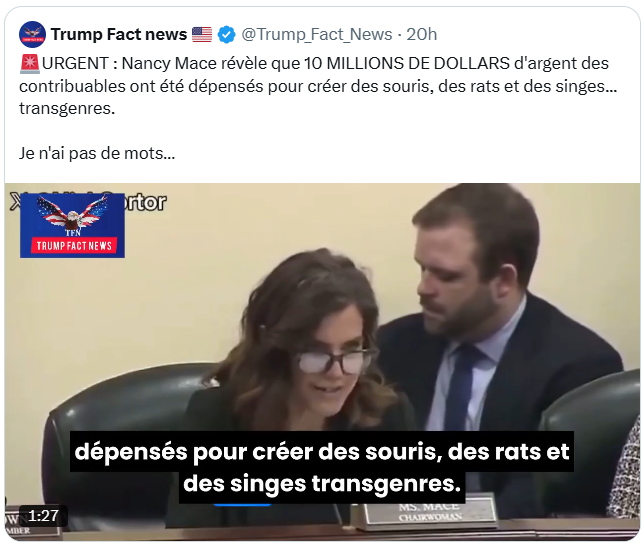Open the 20h timestamp link
Image resolution: width=644 pixels, height=546 pixels.
click(x=422, y=35)
